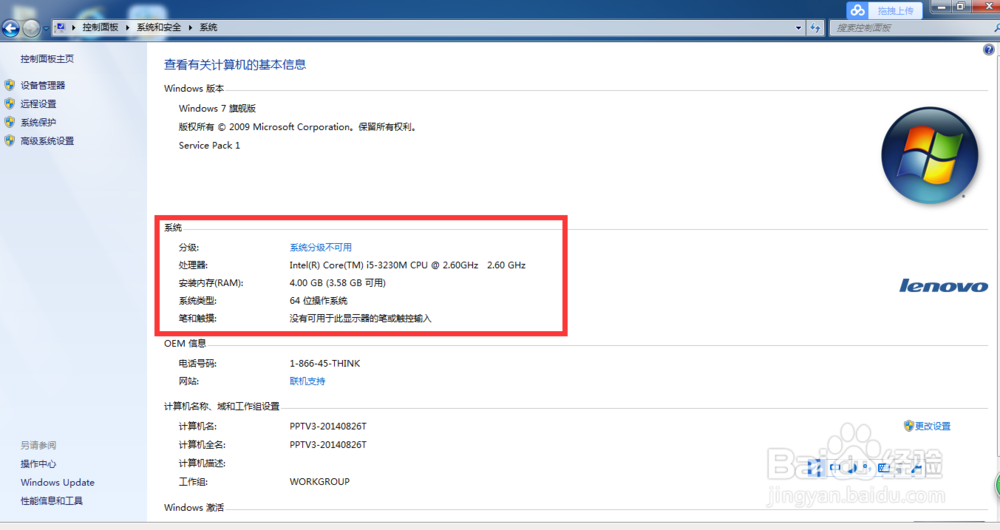Click the shield icon beside 更改设置
Screen dimensions: 1000x530
[x=909, y=425]
